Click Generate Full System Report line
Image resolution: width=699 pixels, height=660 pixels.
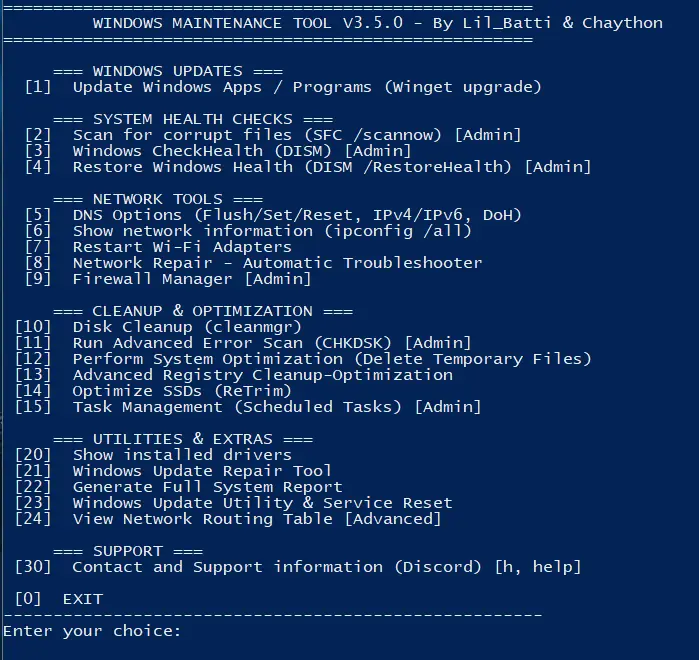click(x=207, y=487)
